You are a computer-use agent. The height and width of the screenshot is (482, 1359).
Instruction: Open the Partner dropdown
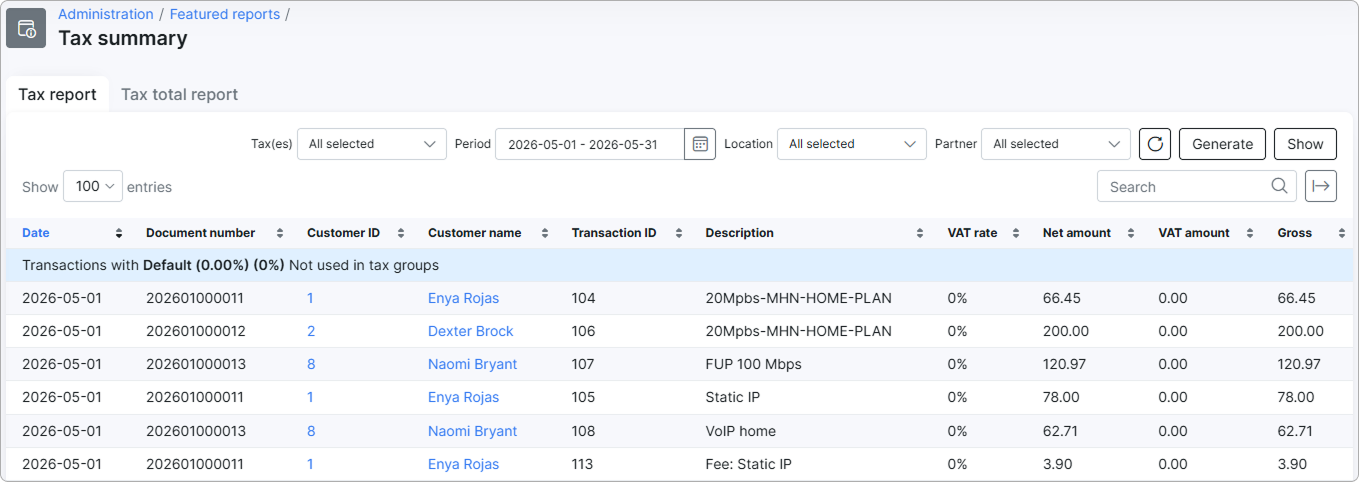click(1056, 144)
